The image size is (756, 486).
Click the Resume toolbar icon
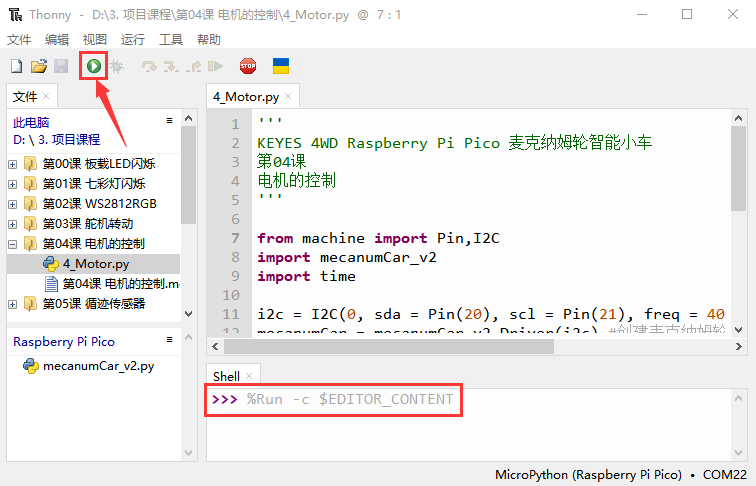pyautogui.click(x=215, y=66)
